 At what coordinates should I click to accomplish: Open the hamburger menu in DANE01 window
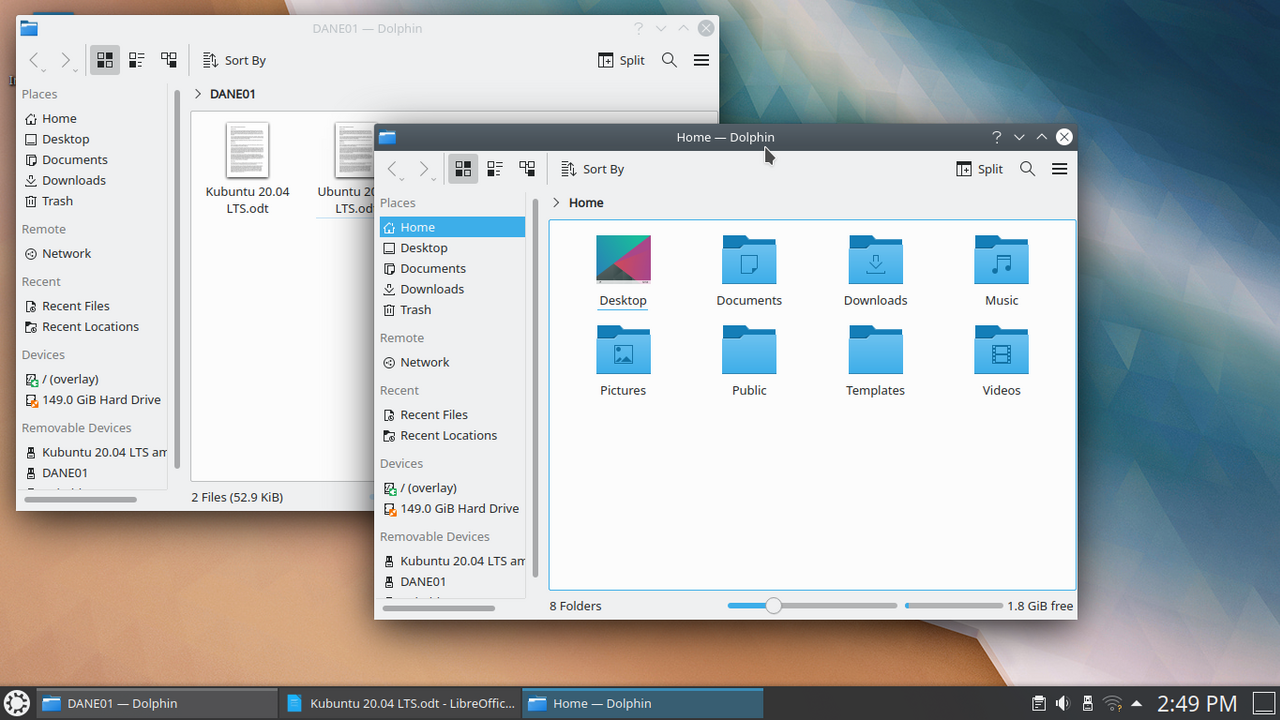tap(701, 60)
